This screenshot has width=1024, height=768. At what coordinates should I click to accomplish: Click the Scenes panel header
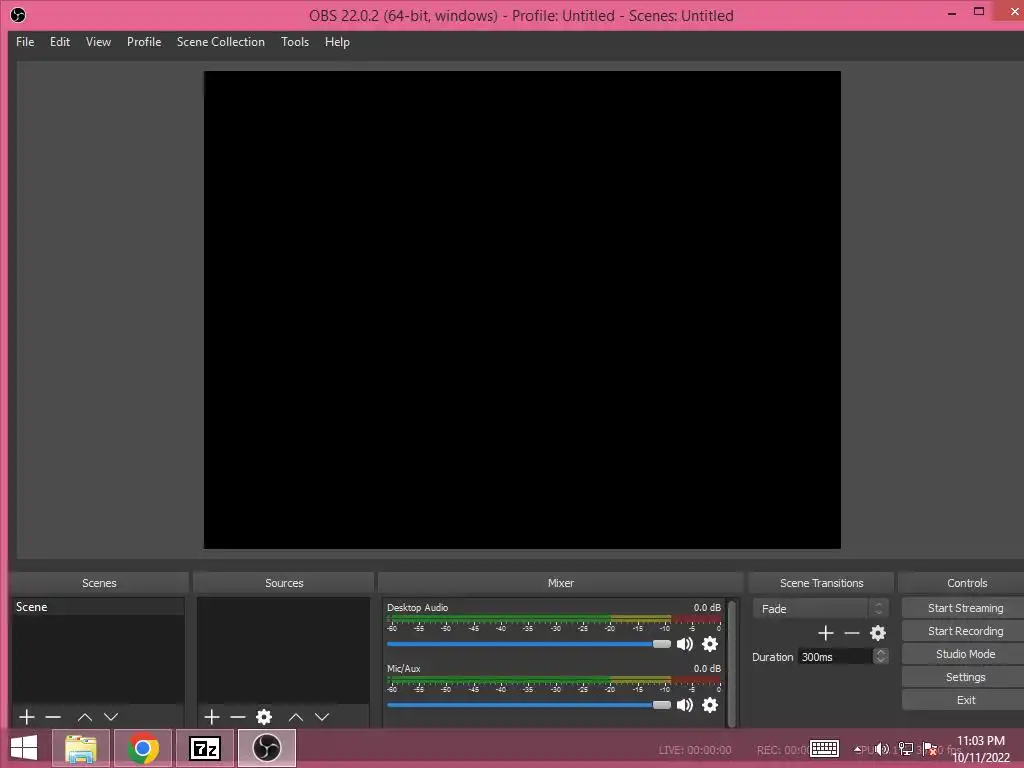tap(99, 583)
